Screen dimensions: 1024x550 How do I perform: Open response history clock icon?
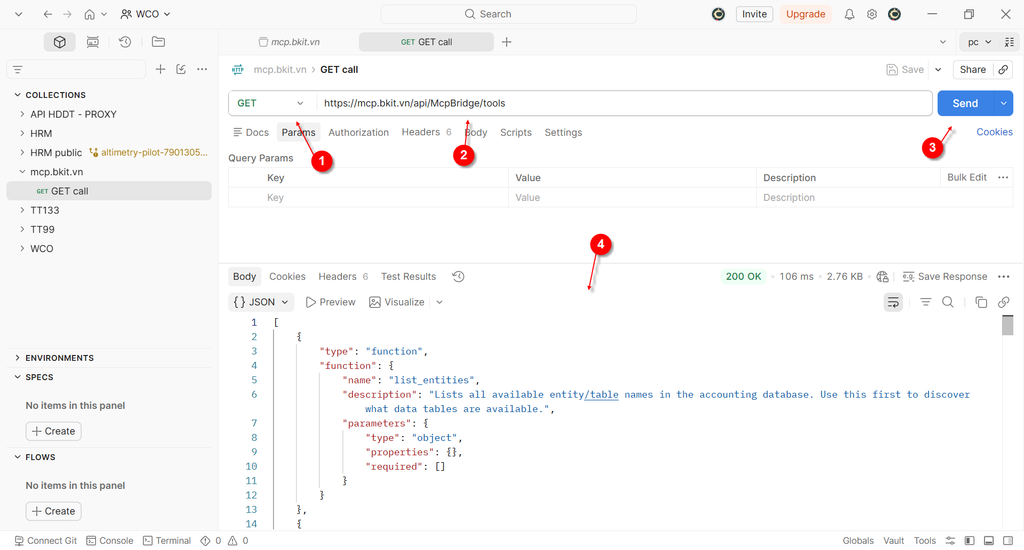[x=458, y=276]
